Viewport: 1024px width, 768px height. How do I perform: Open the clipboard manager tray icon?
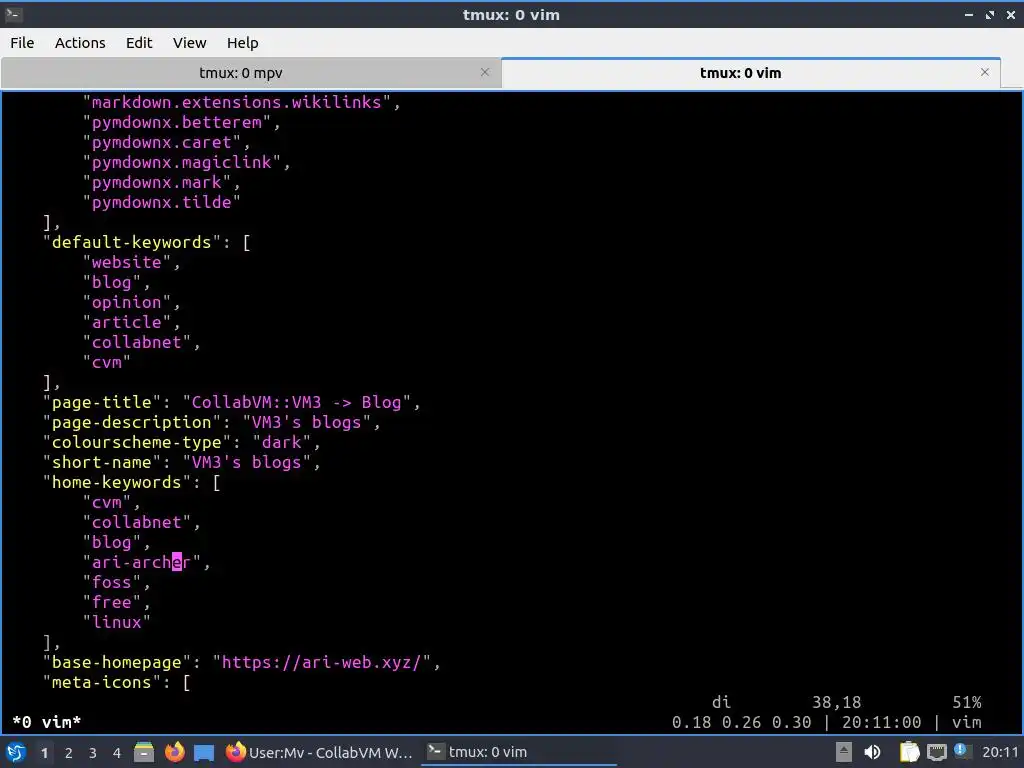coord(909,752)
